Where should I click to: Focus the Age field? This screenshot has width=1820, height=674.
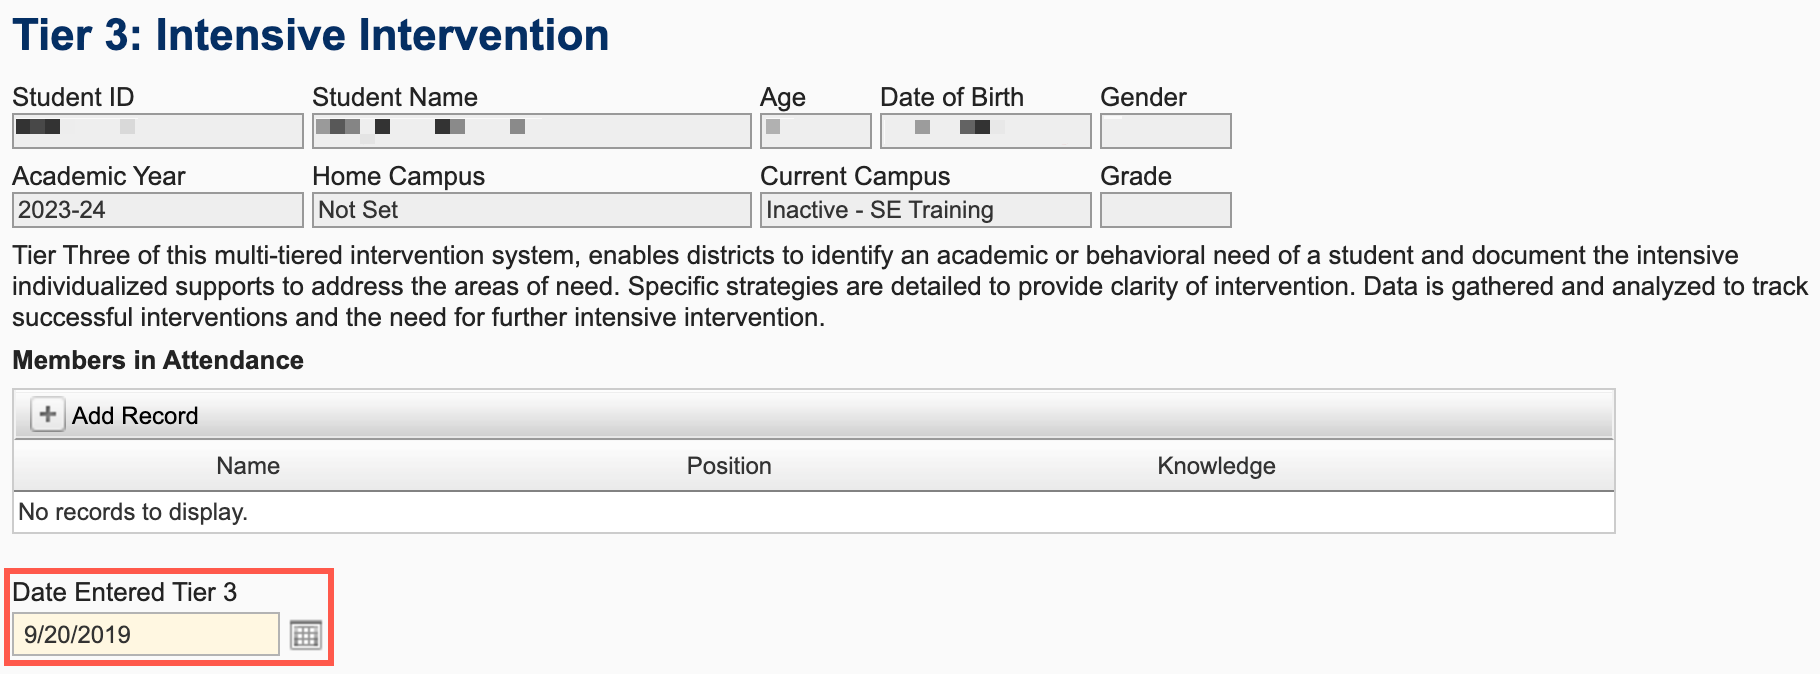[x=815, y=131]
